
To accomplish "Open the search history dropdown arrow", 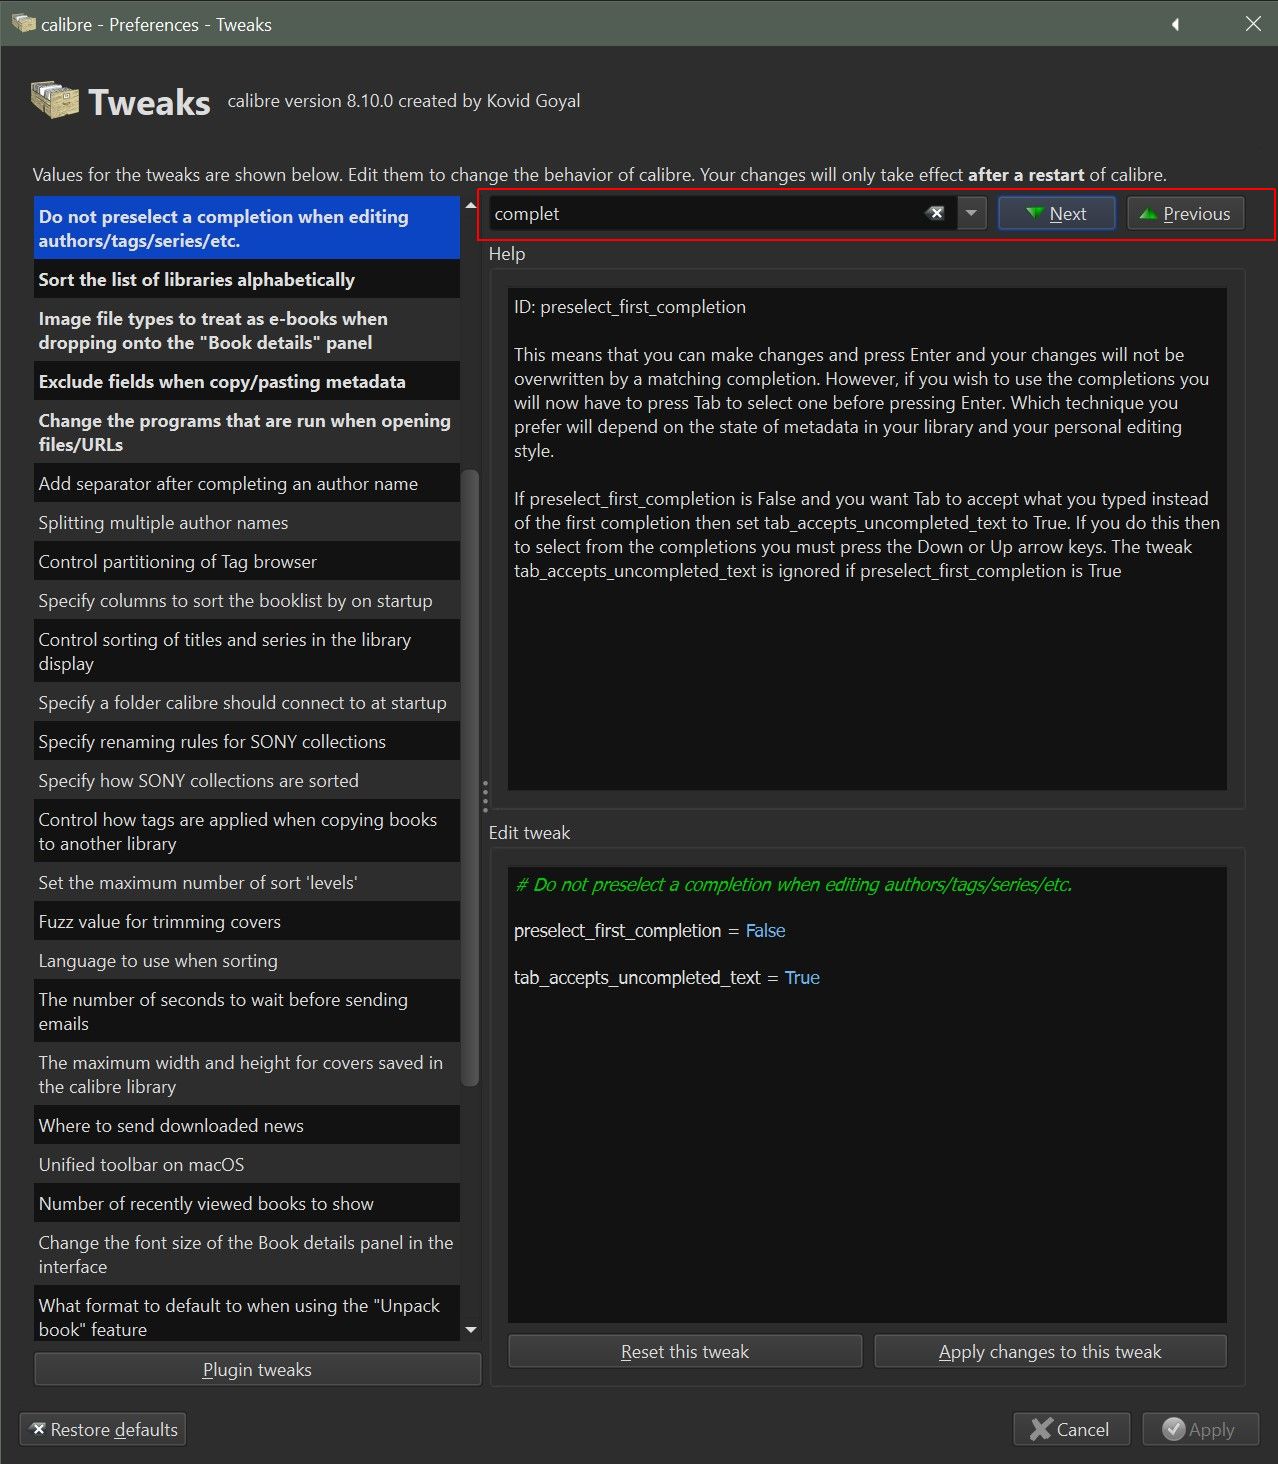I will [x=971, y=213].
